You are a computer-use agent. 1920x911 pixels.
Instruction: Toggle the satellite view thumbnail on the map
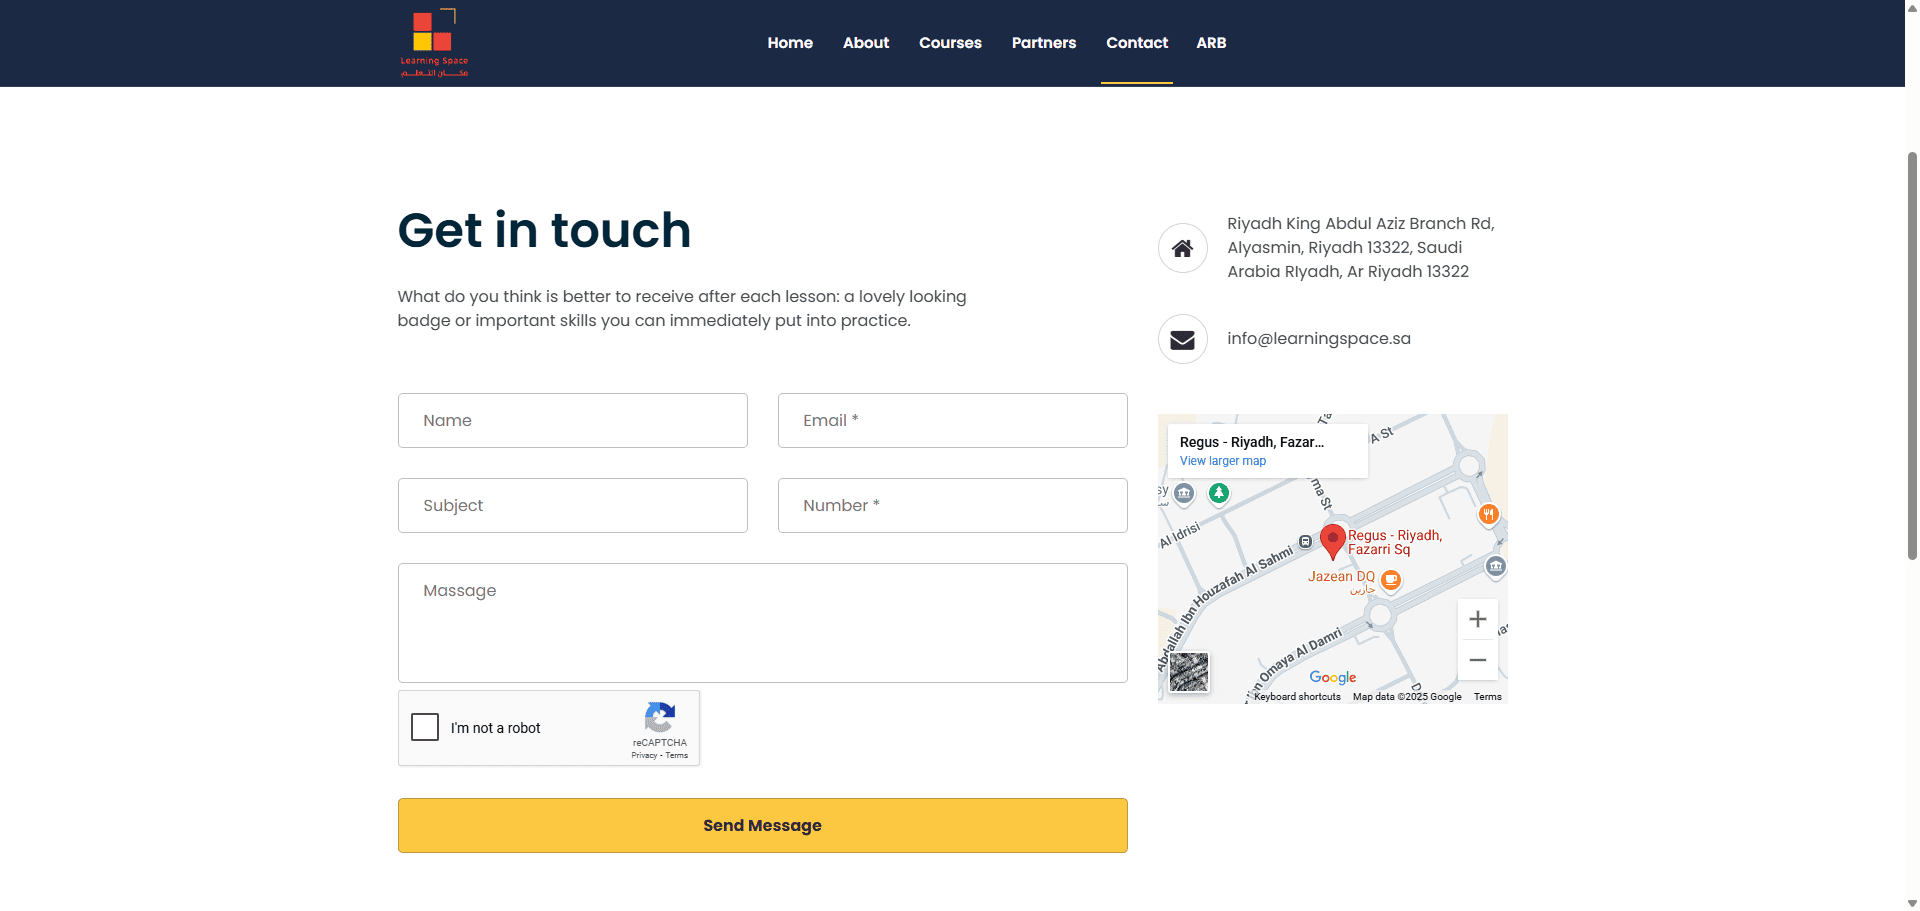[x=1188, y=671]
